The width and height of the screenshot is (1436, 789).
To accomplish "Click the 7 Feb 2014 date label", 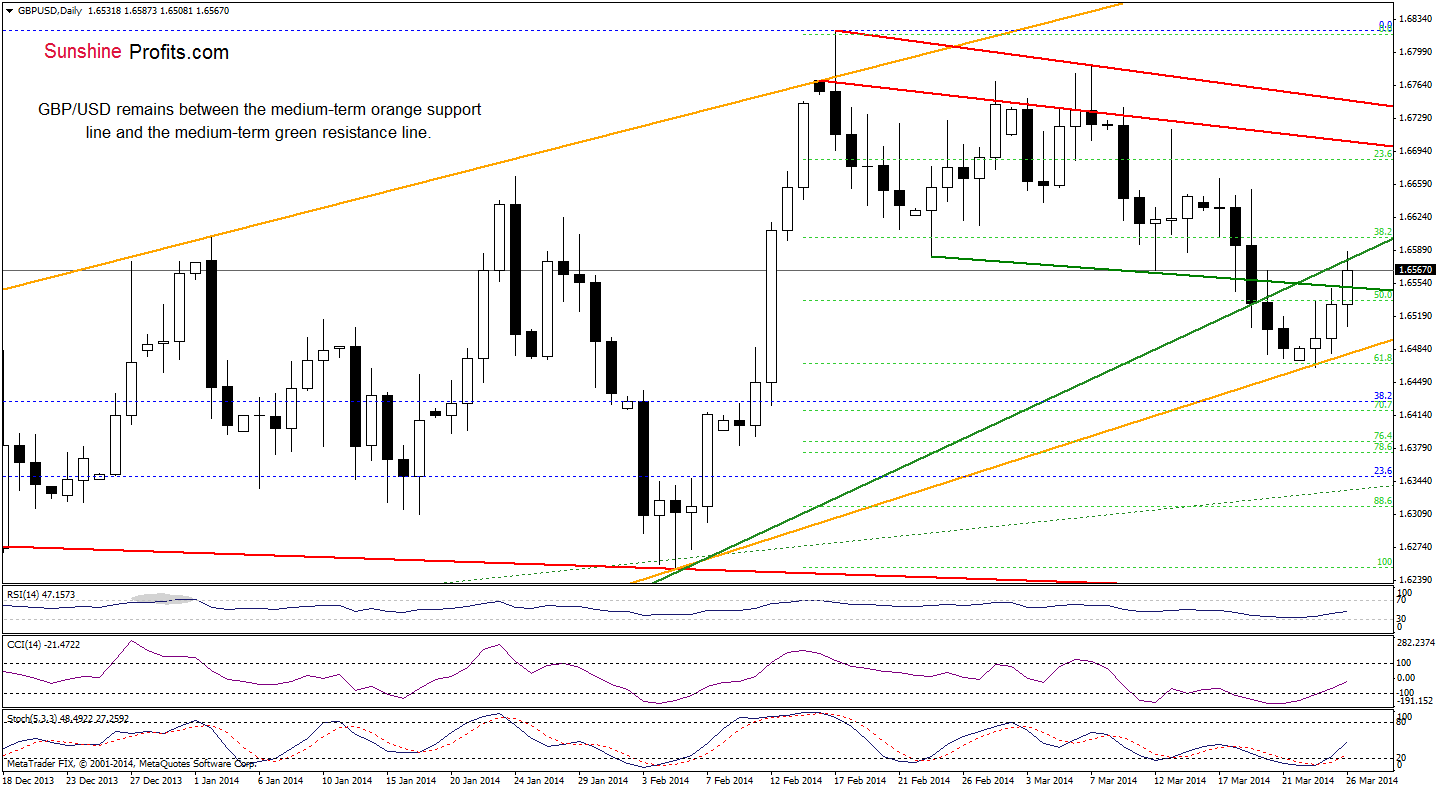I will point(729,780).
